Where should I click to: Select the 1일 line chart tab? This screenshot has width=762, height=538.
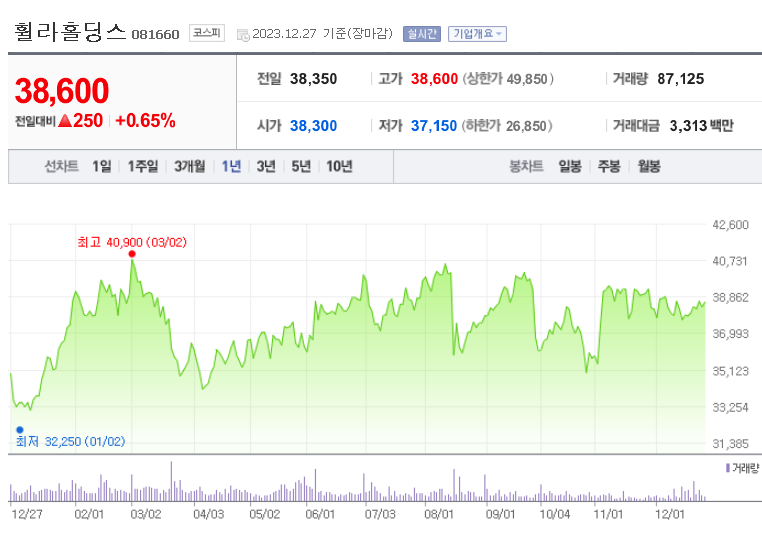coord(102,166)
